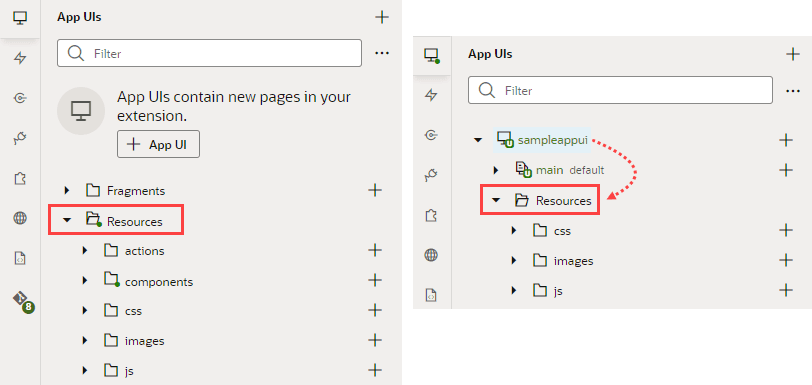Click plug icon in sidebar beside Fragments panel
812x385 pixels.
click(x=20, y=138)
